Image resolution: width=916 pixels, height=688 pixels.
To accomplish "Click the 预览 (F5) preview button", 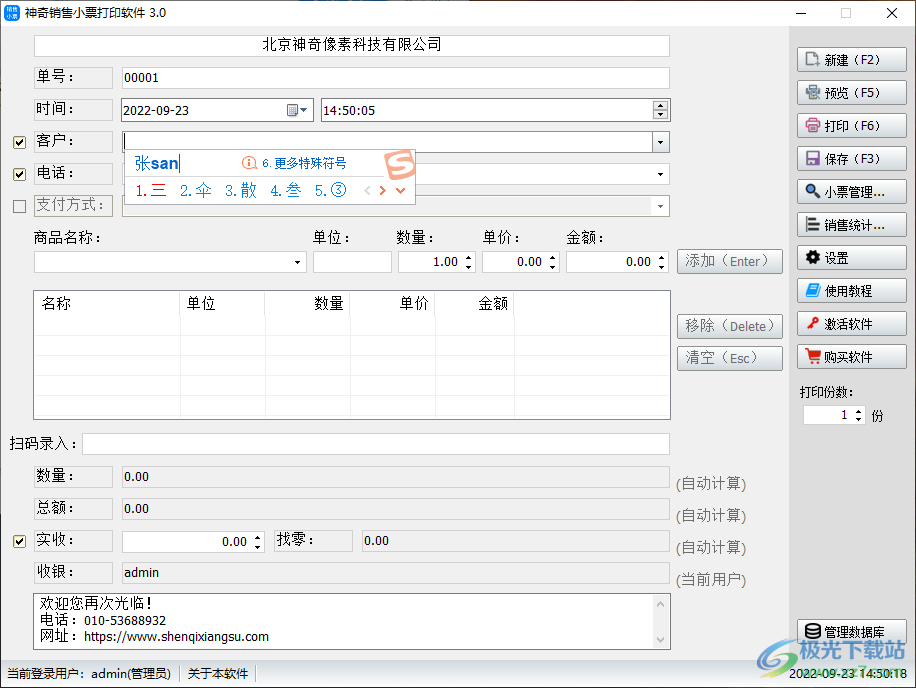I will coord(852,93).
